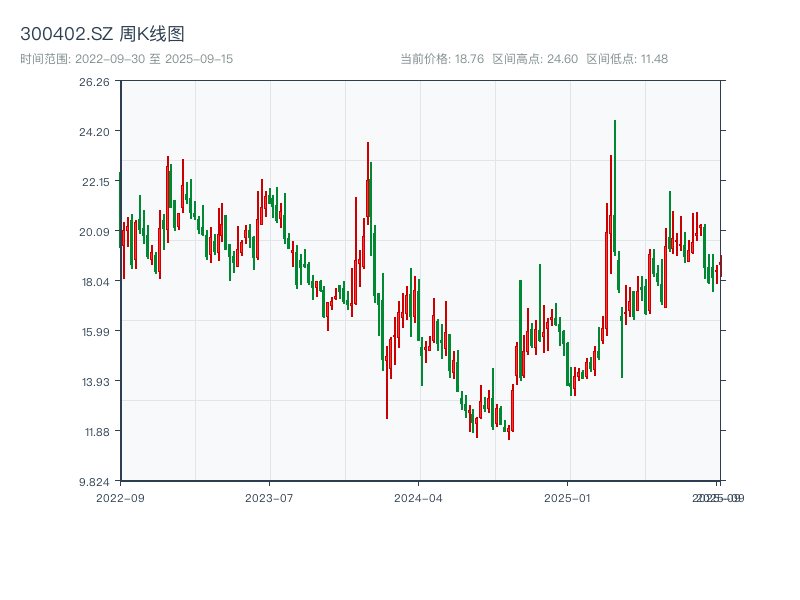Image resolution: width=800 pixels, height=600 pixels.
Task: Click y-axis label 22.15
Action: click(x=96, y=182)
